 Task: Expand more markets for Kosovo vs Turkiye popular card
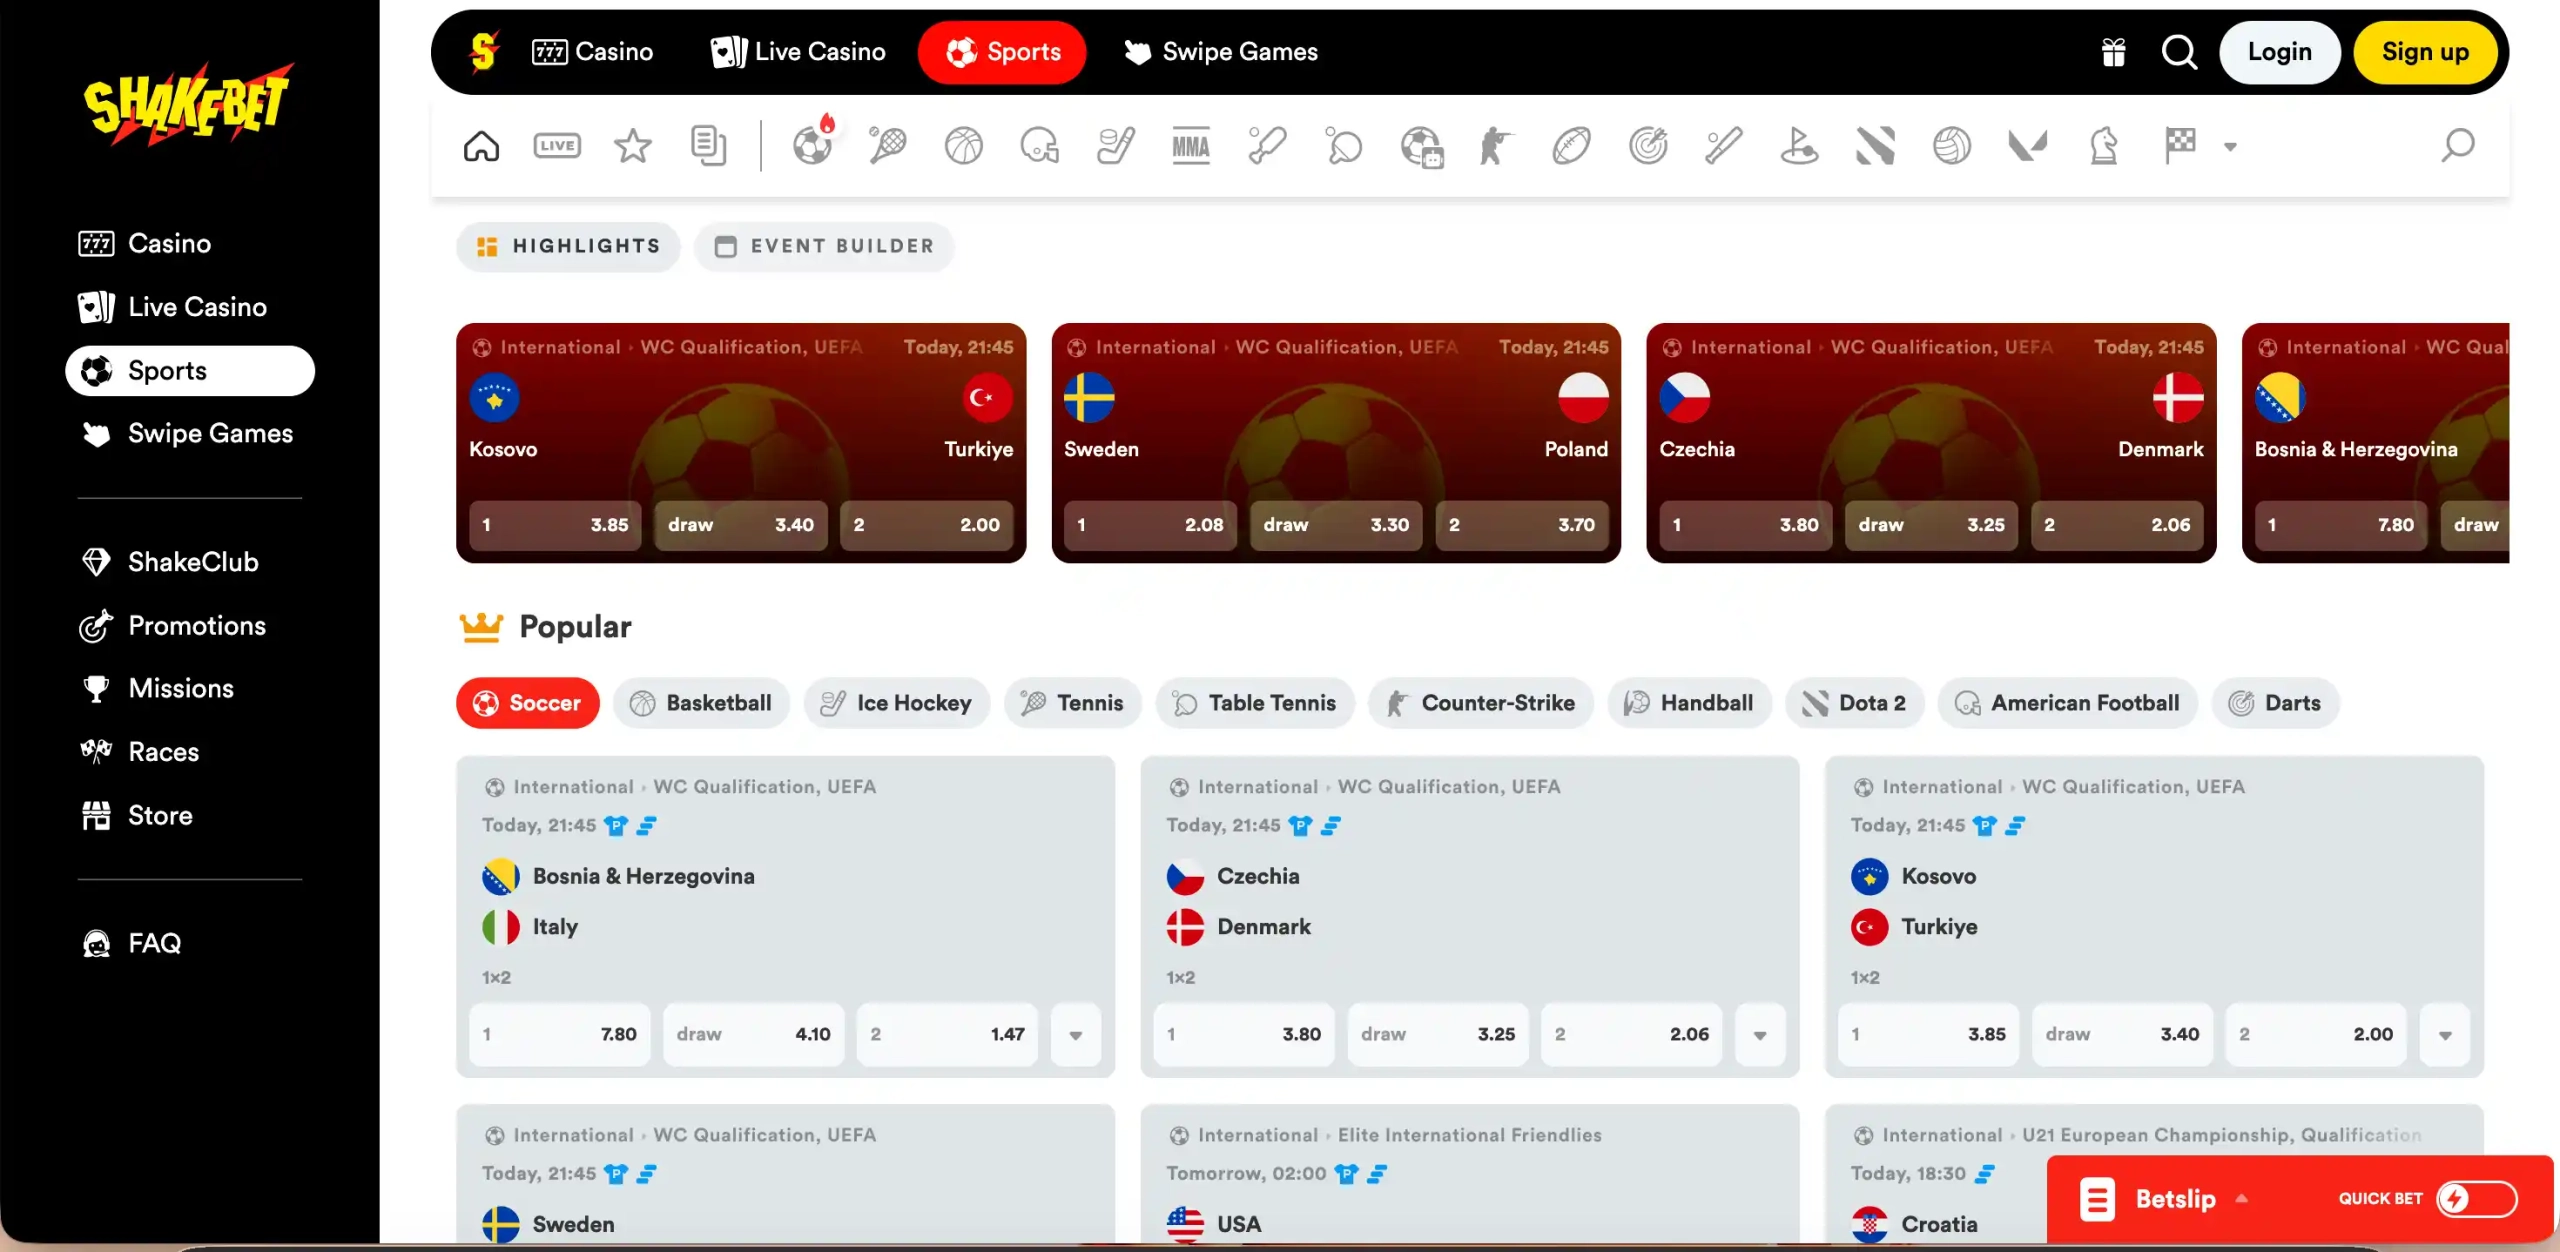(2445, 1035)
